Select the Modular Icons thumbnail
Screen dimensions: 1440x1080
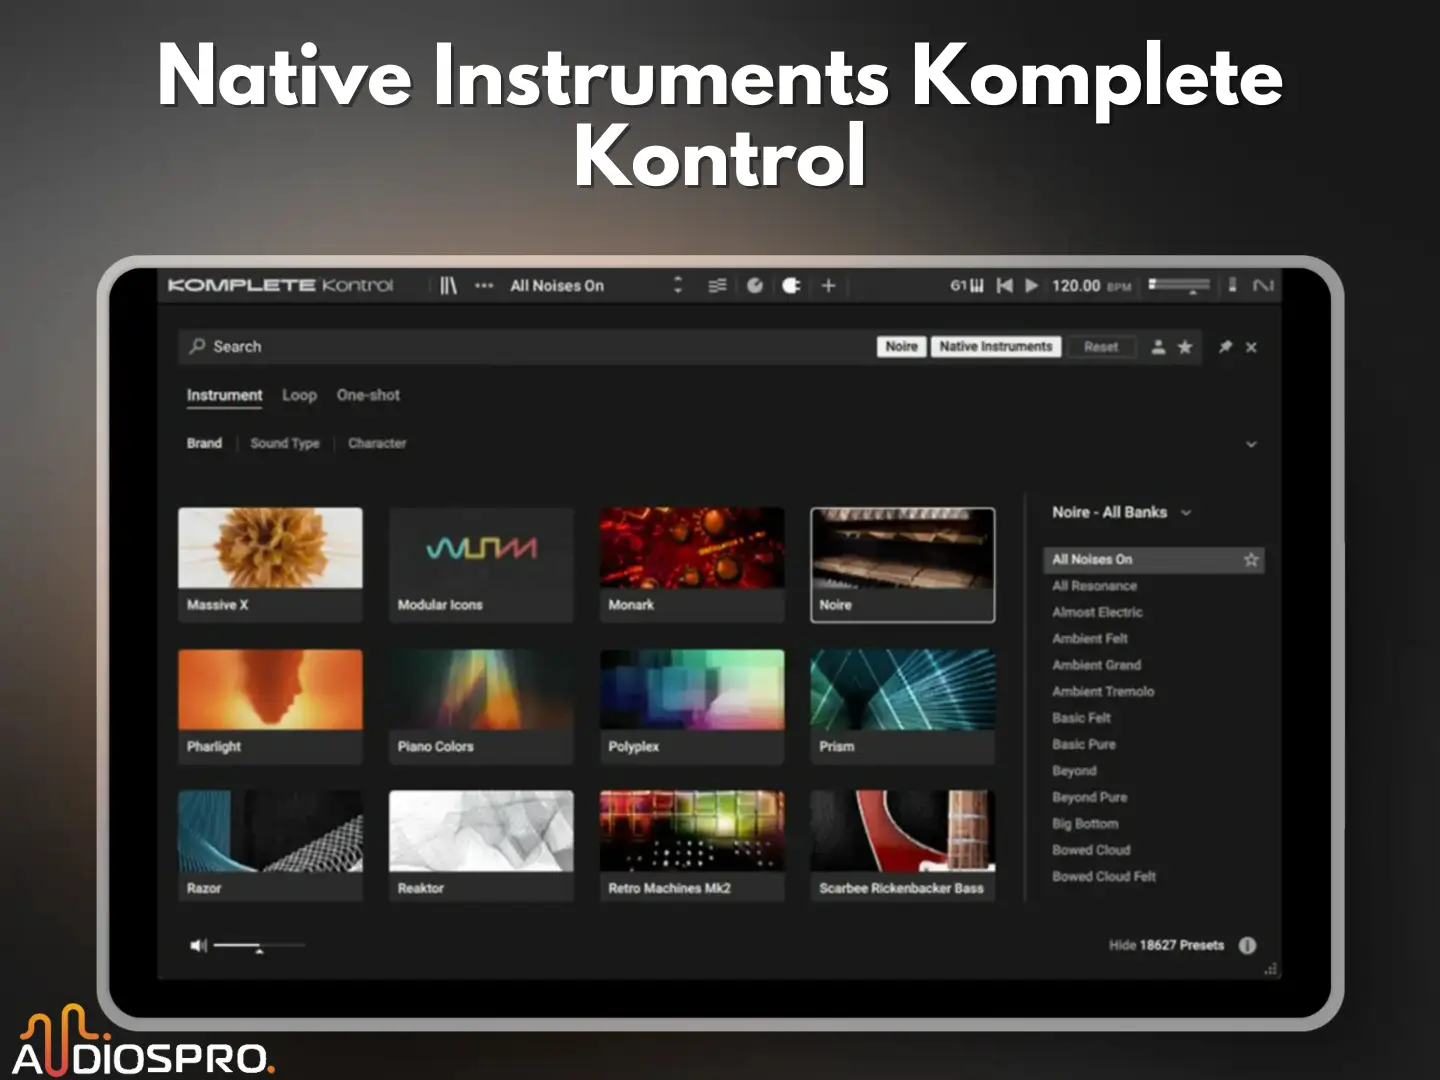point(481,564)
